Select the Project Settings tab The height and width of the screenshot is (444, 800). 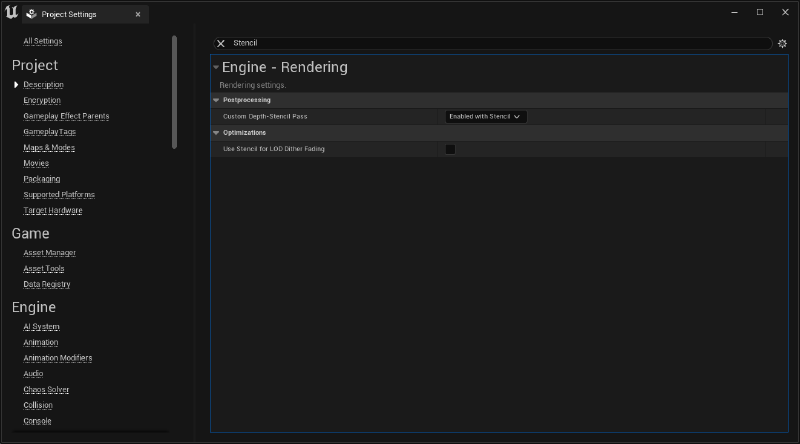pos(85,14)
